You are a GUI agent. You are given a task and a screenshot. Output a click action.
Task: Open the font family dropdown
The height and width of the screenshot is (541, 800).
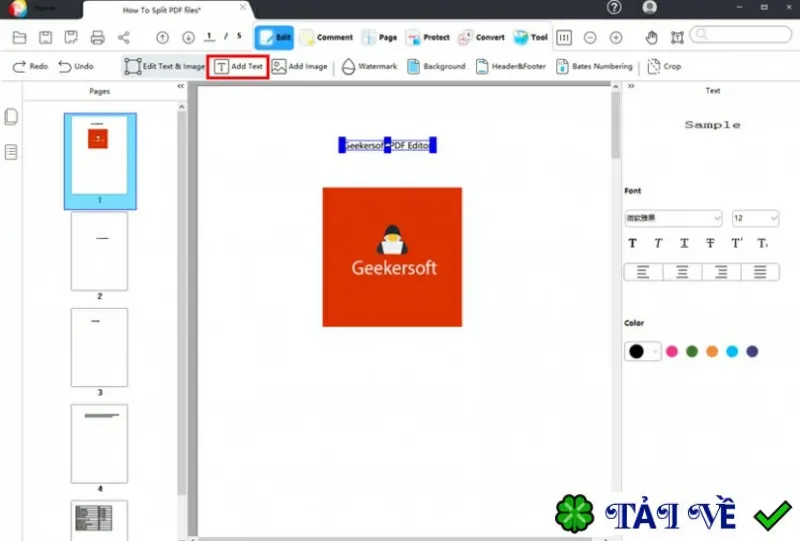click(x=673, y=218)
